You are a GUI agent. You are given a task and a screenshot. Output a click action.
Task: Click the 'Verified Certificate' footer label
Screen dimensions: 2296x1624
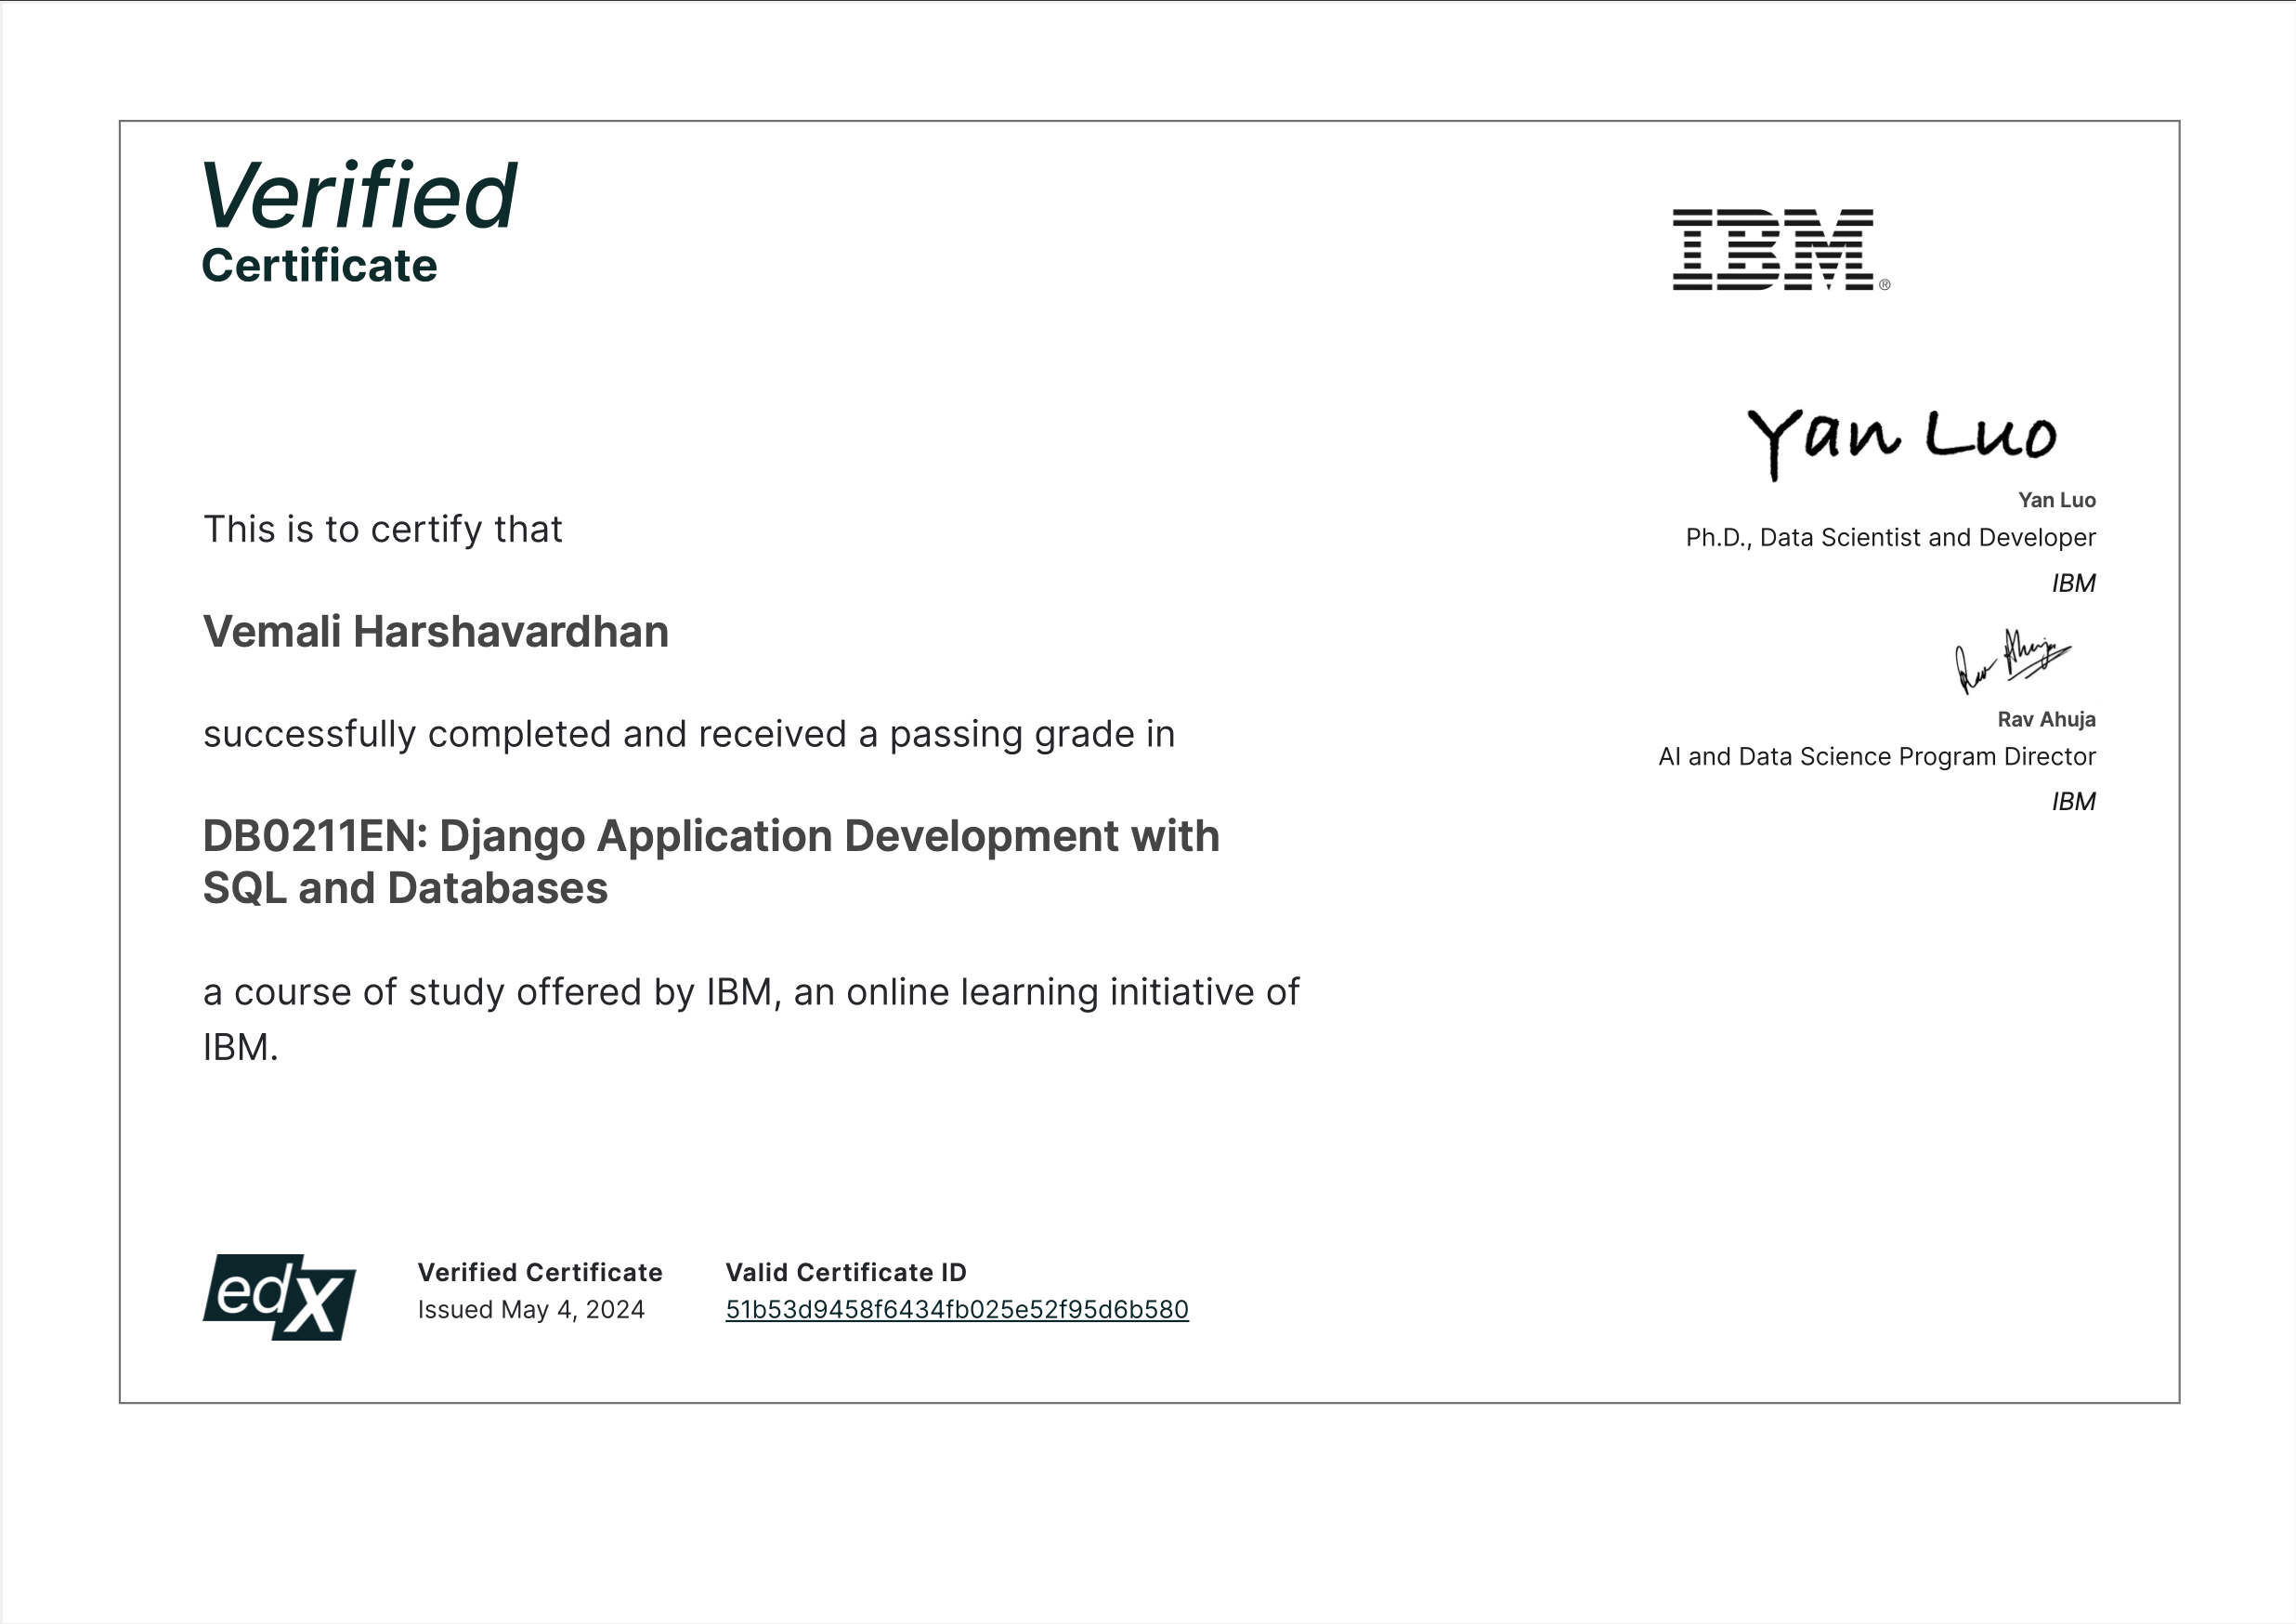540,1272
